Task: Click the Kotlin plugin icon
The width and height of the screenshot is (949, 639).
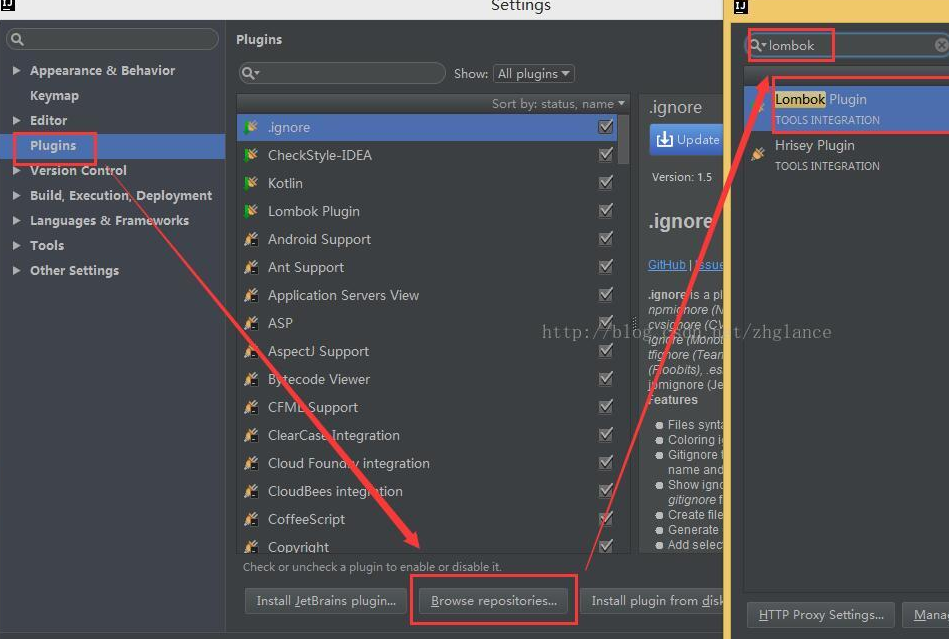Action: 251,183
